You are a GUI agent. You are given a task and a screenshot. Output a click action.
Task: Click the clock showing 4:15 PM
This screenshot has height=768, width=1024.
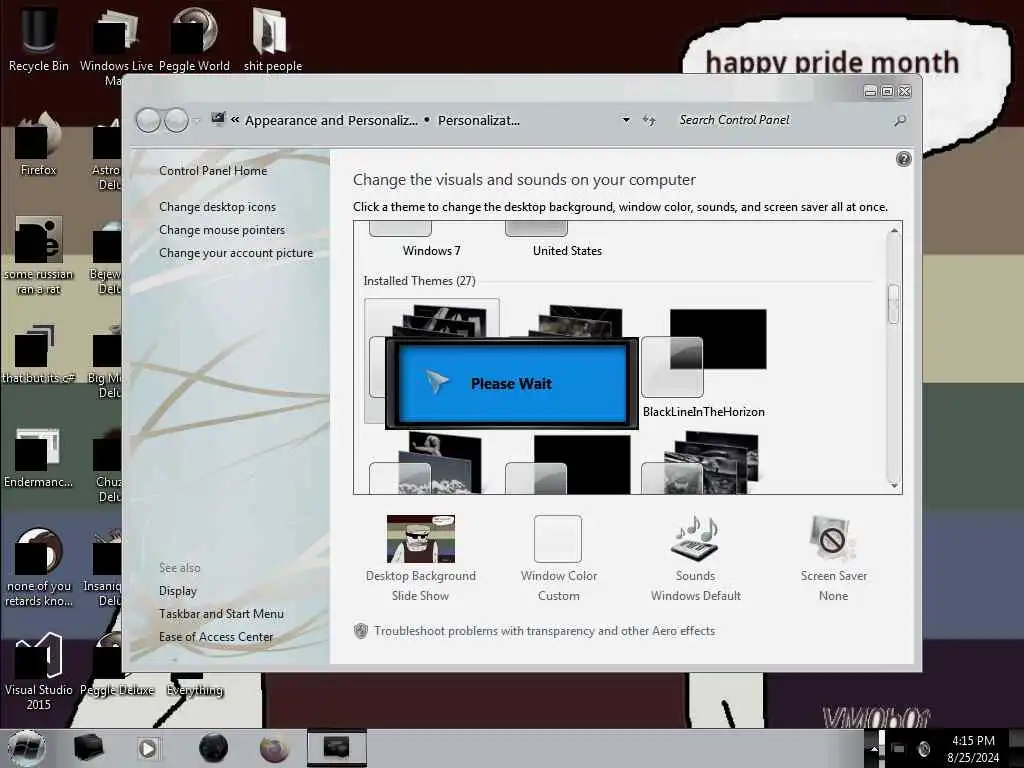pos(973,748)
